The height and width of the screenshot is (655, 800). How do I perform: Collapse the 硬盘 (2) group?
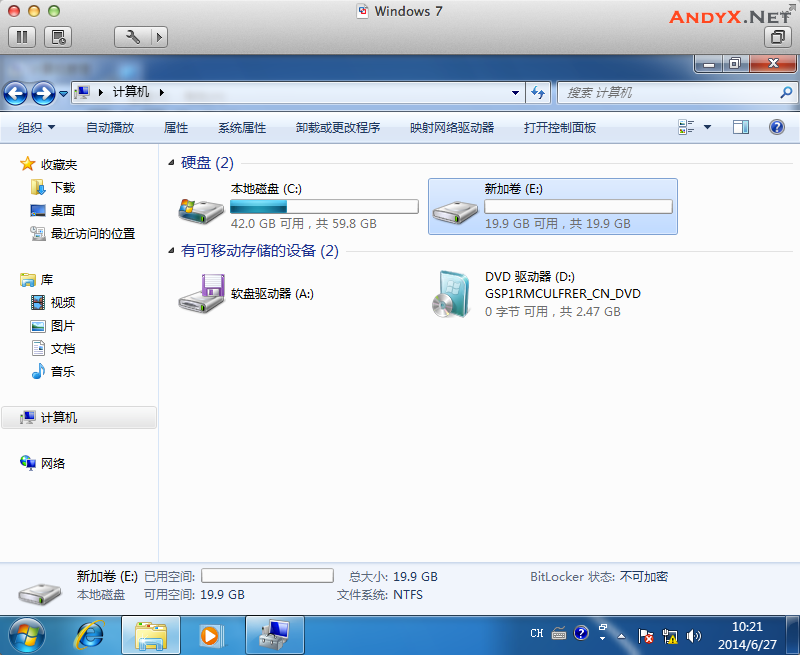tap(171, 163)
